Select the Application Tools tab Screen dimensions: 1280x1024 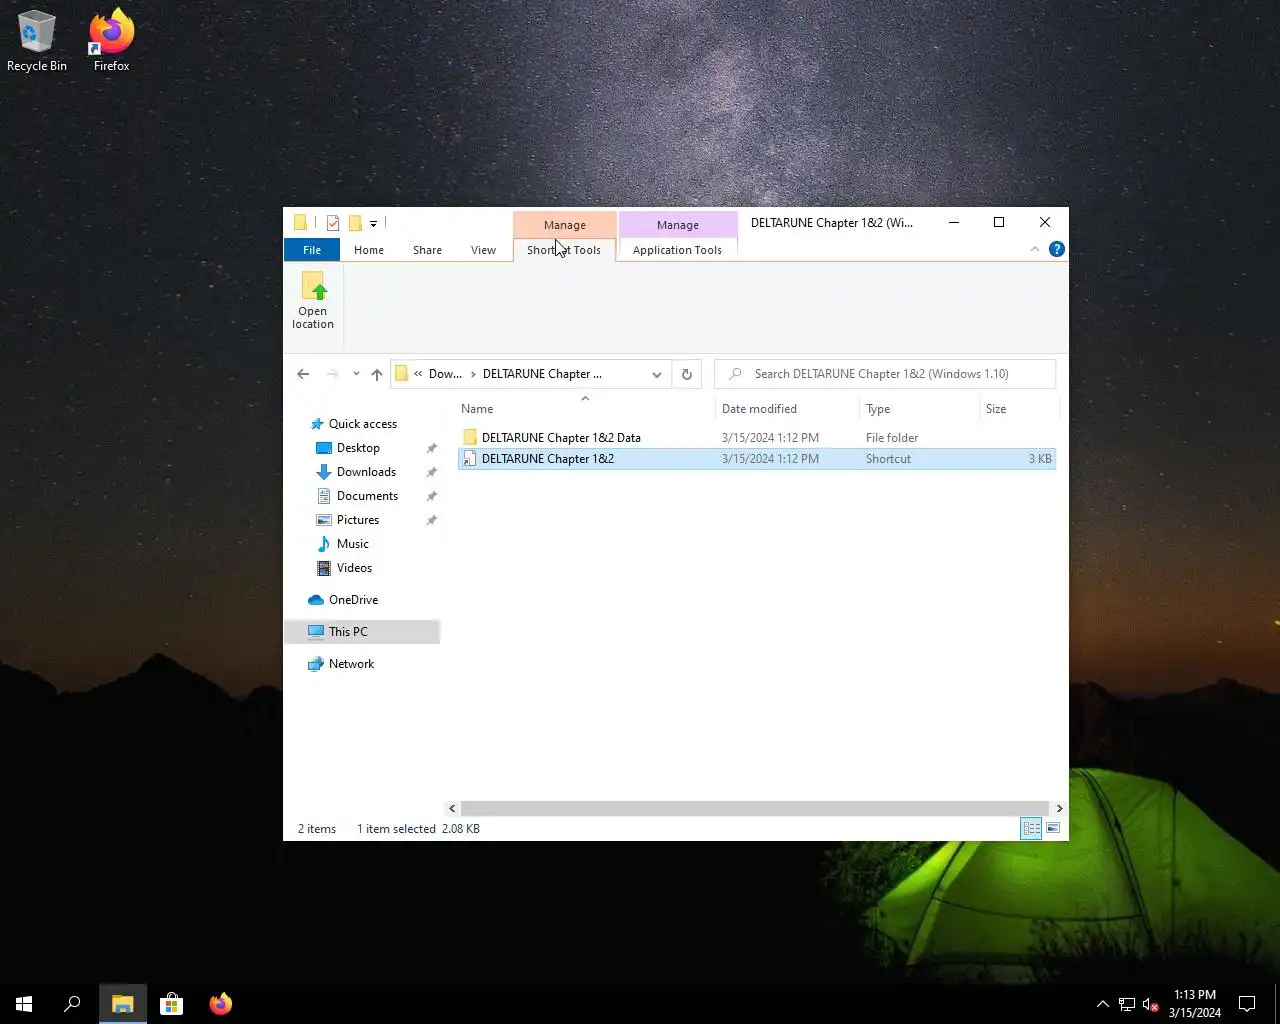pos(677,250)
